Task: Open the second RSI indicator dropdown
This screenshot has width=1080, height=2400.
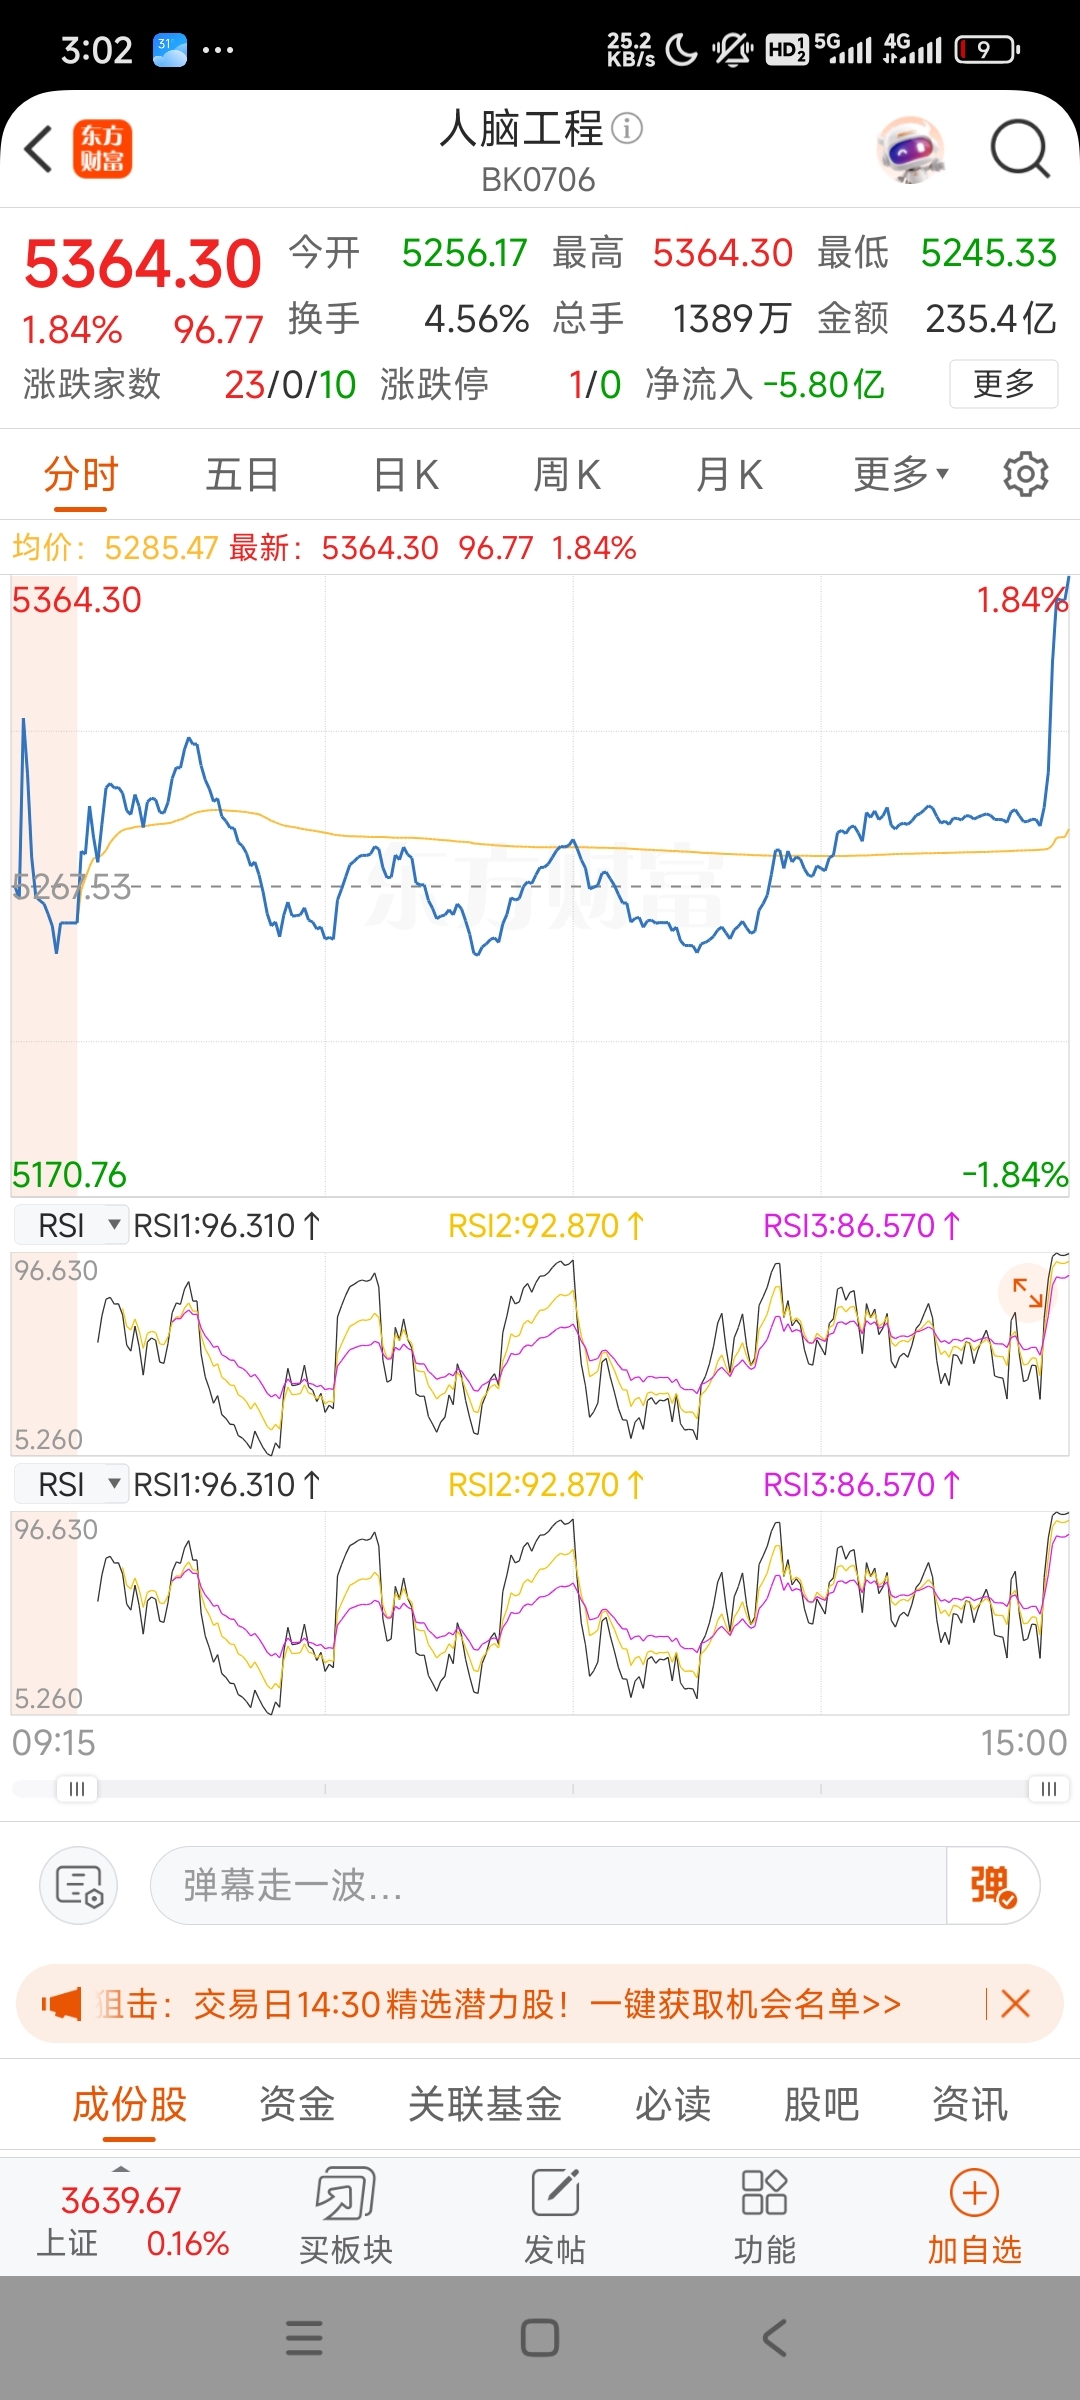Action: (x=72, y=1484)
